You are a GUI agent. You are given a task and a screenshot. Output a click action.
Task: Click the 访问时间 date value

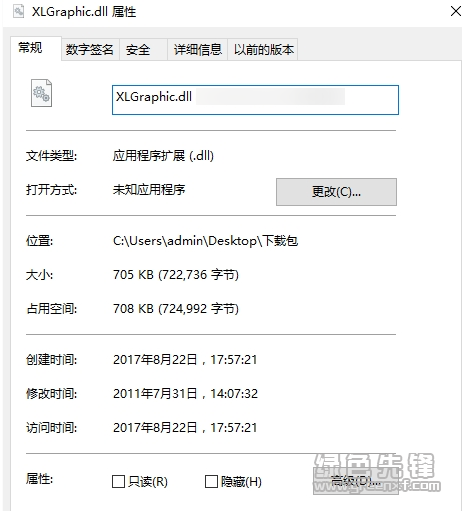pos(185,428)
